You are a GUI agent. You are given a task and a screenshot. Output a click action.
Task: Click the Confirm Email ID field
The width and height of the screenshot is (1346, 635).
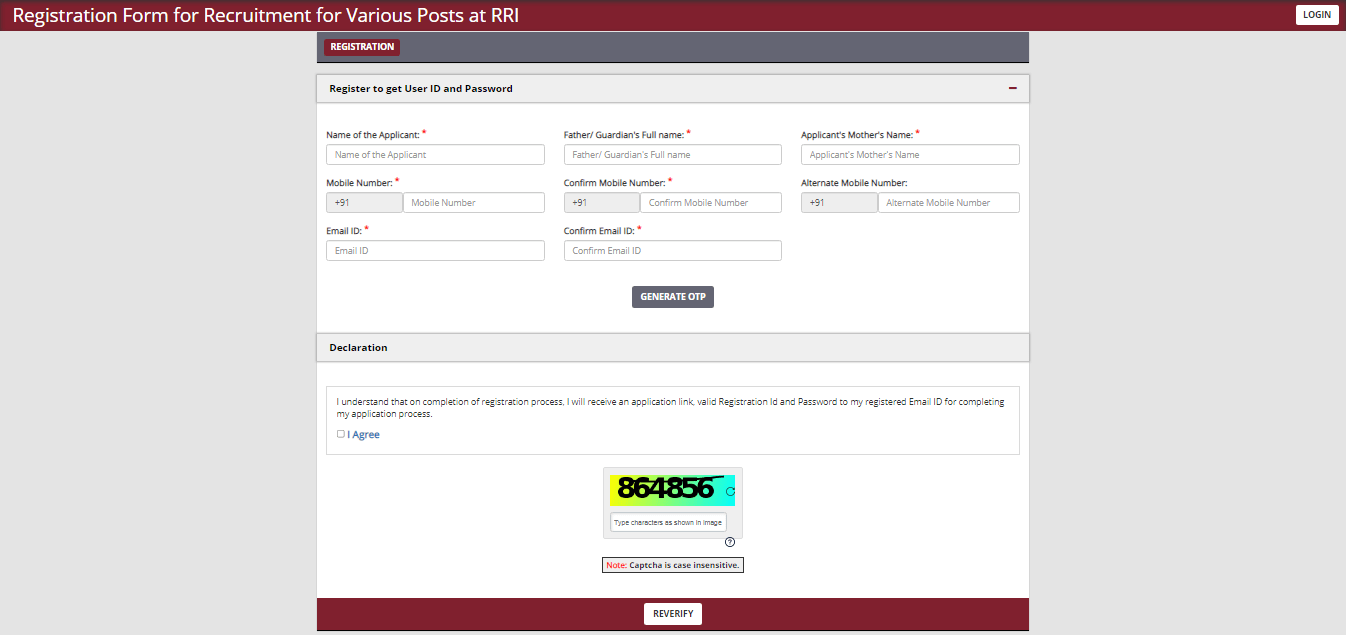coord(672,251)
